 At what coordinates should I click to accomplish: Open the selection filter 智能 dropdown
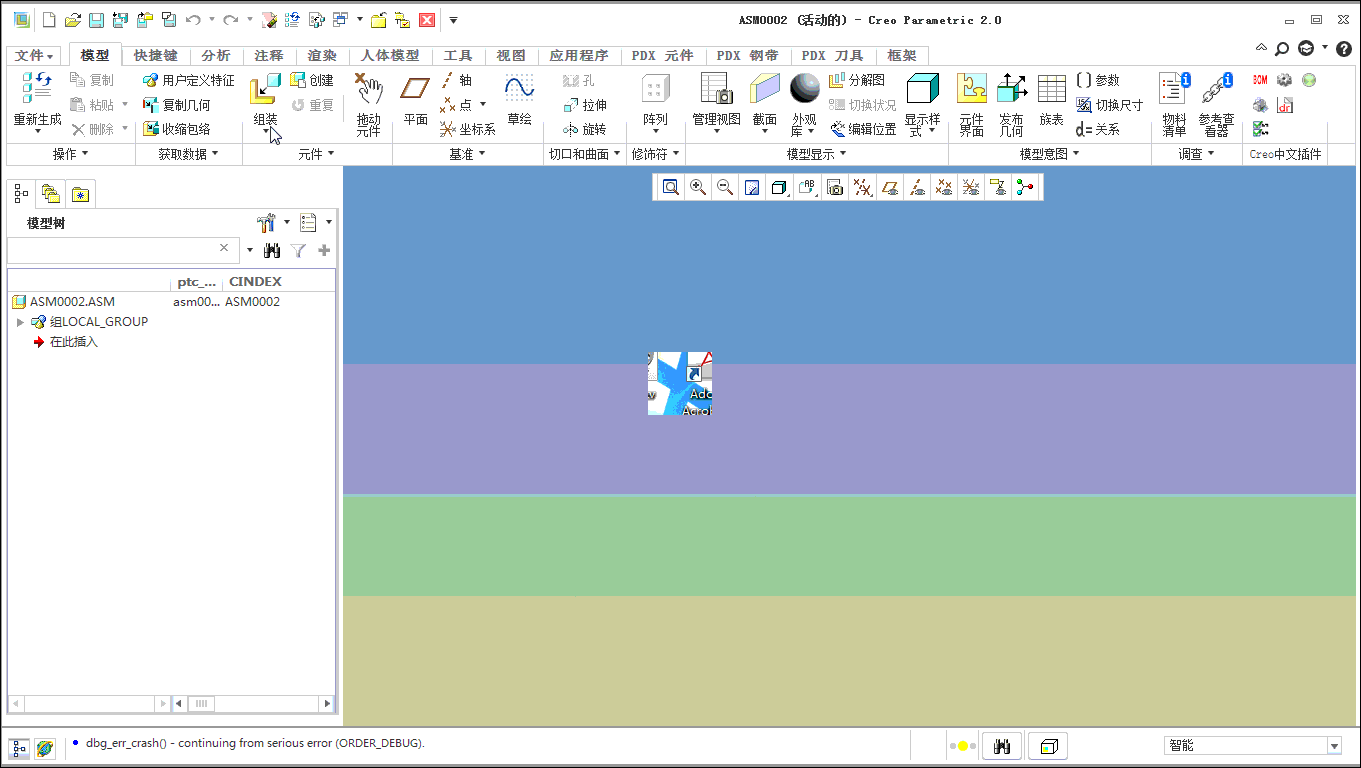(1334, 746)
